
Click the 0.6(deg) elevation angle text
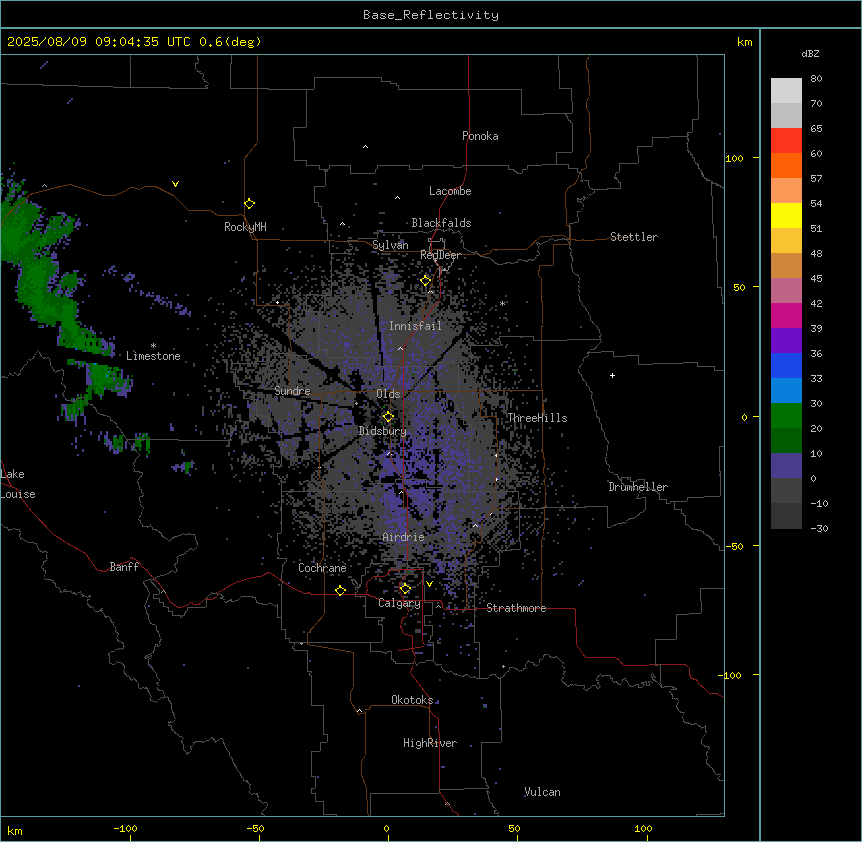[x=230, y=42]
